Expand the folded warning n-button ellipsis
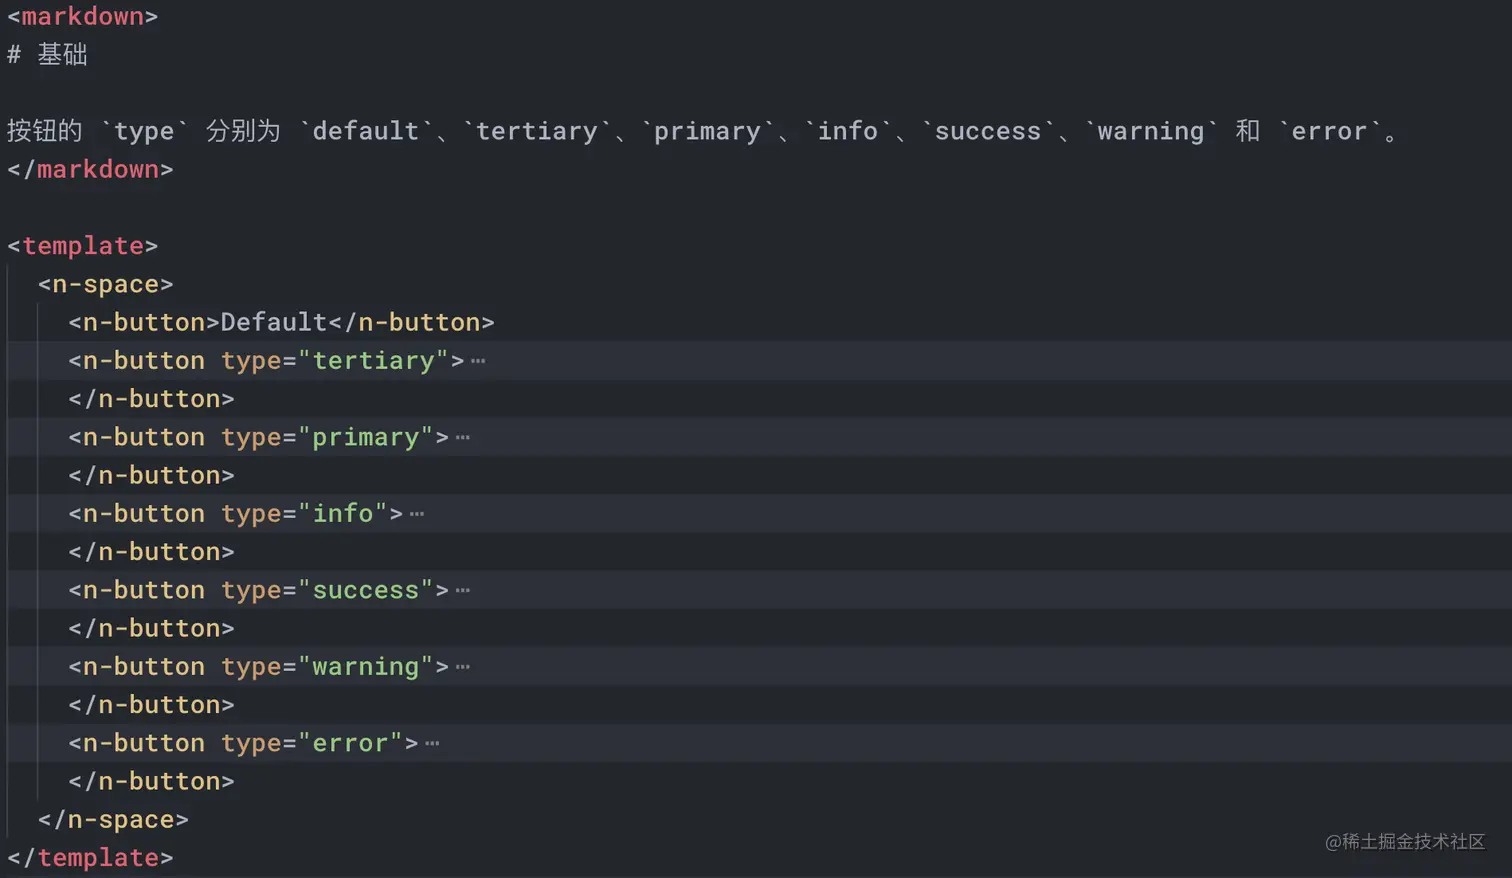 coord(462,667)
